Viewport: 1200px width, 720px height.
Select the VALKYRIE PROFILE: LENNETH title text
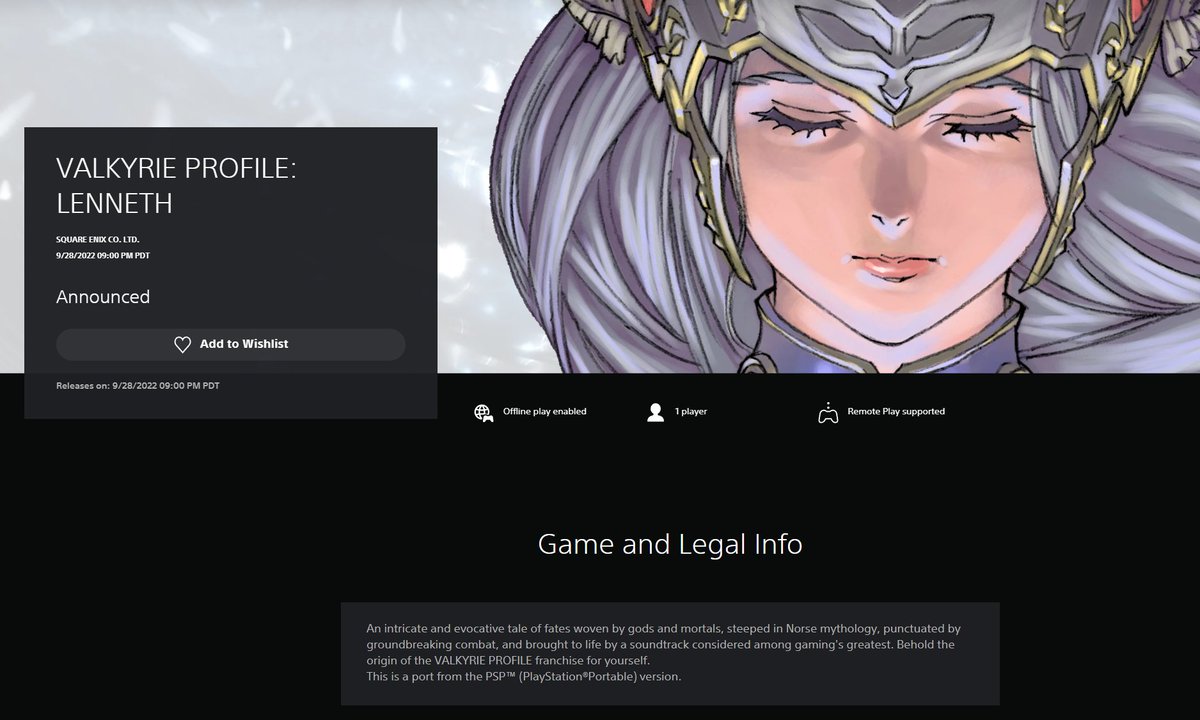pyautogui.click(x=176, y=186)
